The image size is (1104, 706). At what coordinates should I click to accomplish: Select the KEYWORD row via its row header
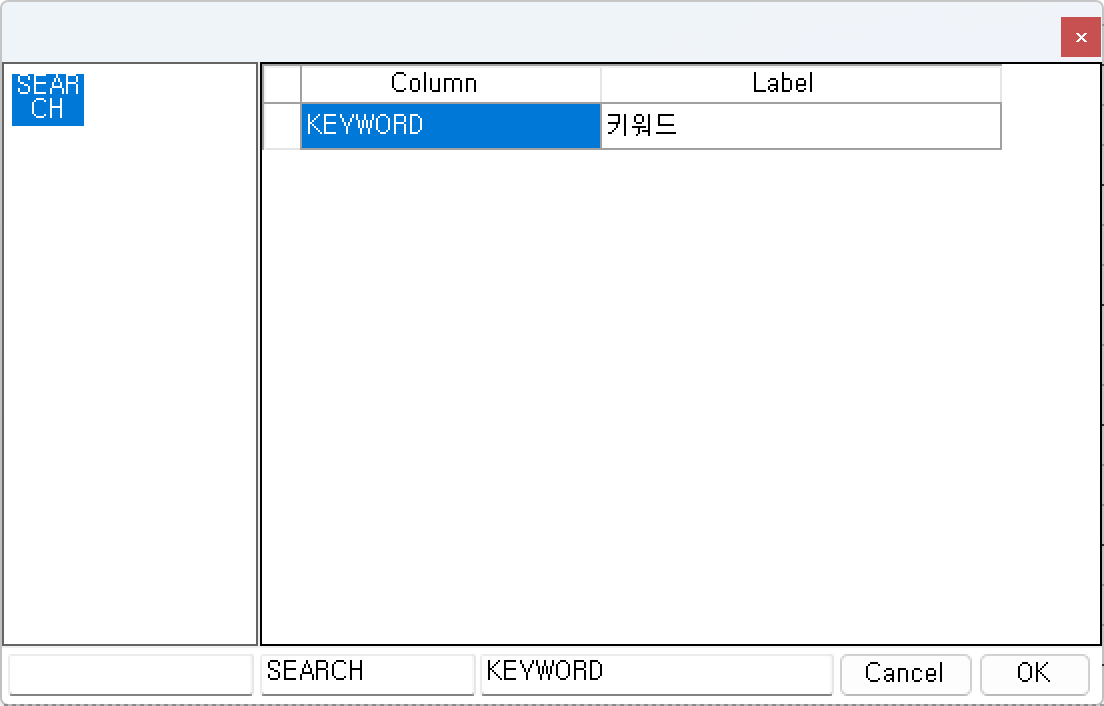pos(282,126)
